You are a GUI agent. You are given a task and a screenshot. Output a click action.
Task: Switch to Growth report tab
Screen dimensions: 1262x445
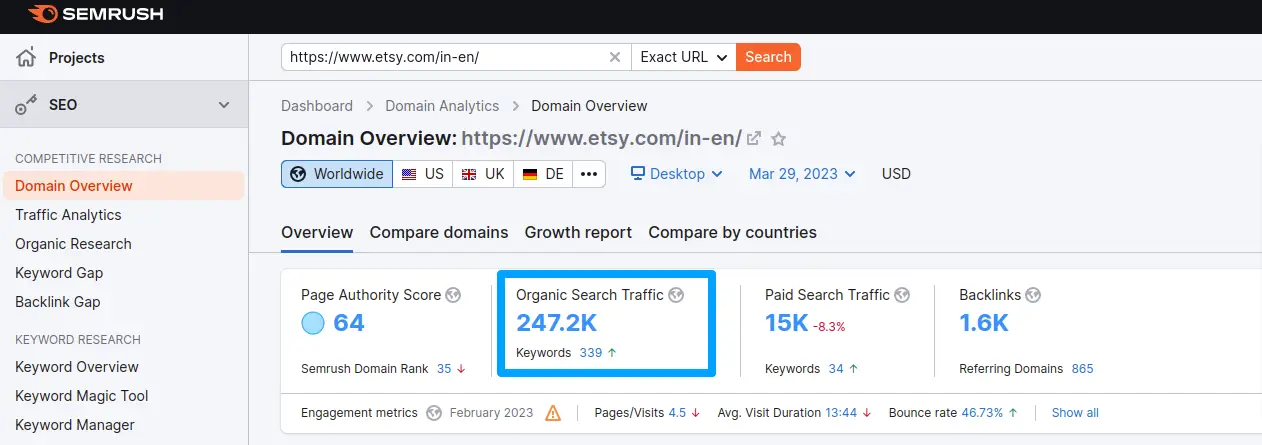point(578,232)
